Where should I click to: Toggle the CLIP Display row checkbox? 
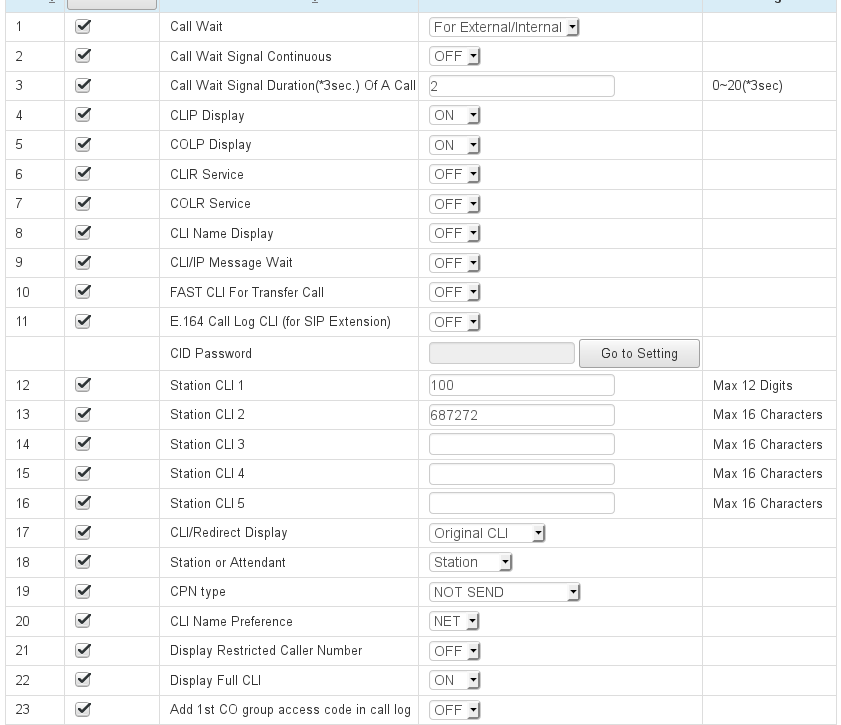pos(84,115)
